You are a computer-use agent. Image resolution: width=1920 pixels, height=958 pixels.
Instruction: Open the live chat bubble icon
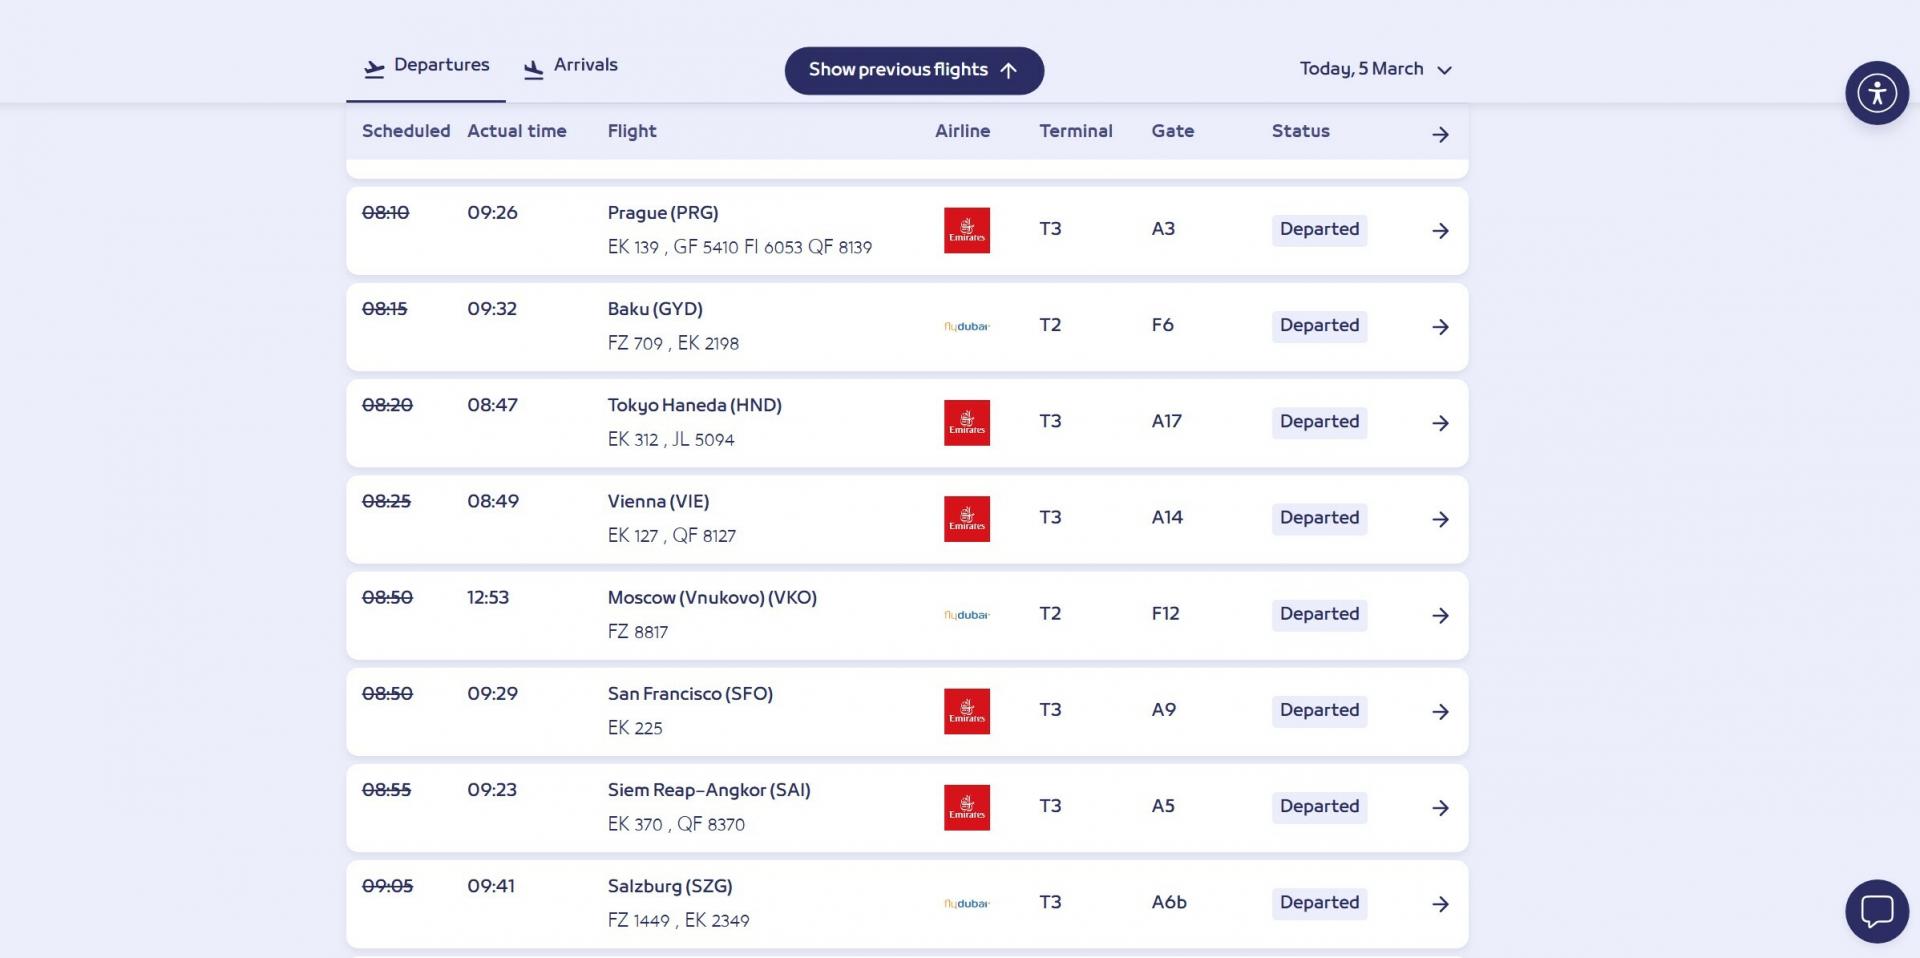point(1876,911)
